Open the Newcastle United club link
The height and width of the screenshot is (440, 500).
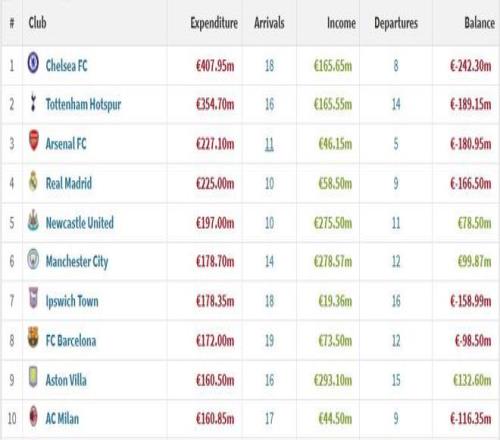click(80, 223)
